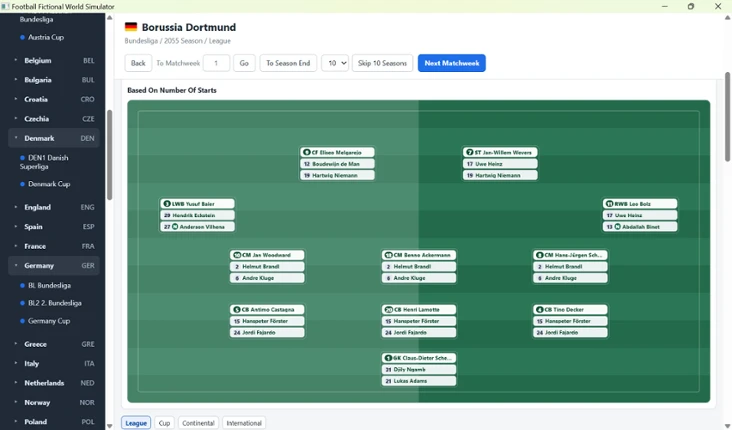Click Skip 10 Seasons button
This screenshot has height=430, width=732.
pyautogui.click(x=382, y=63)
